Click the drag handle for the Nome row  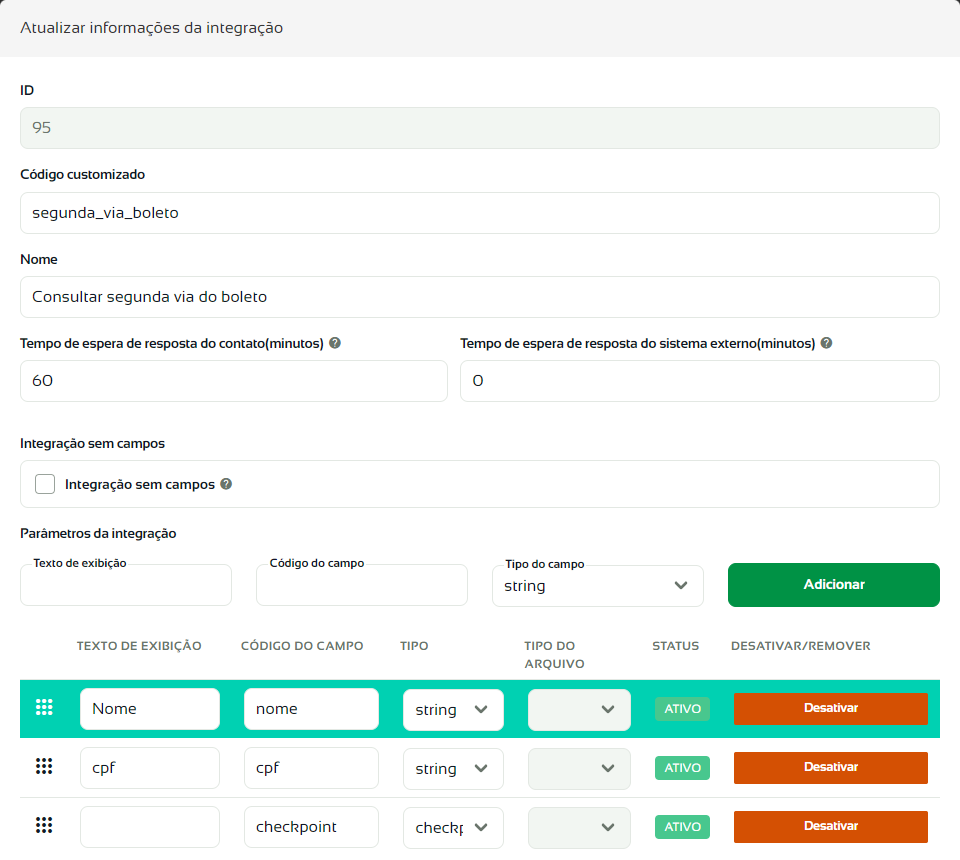44,708
